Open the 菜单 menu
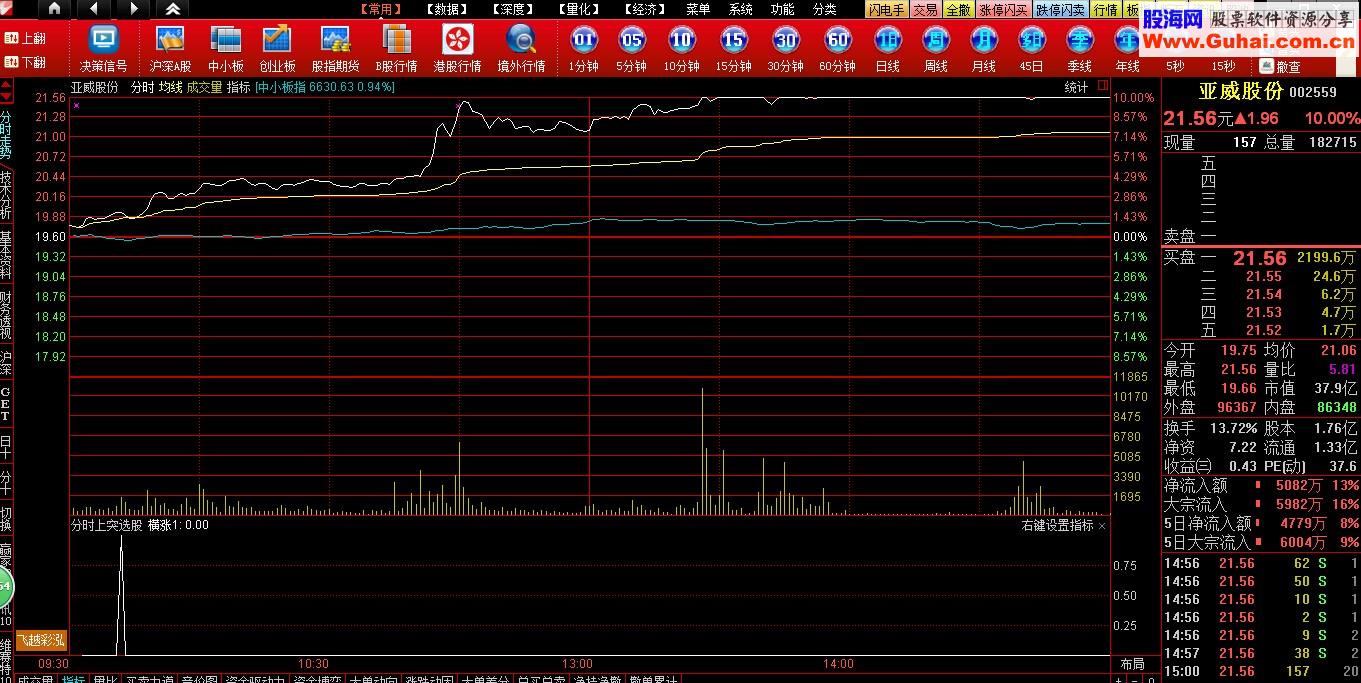The width and height of the screenshot is (1361, 683). (698, 9)
